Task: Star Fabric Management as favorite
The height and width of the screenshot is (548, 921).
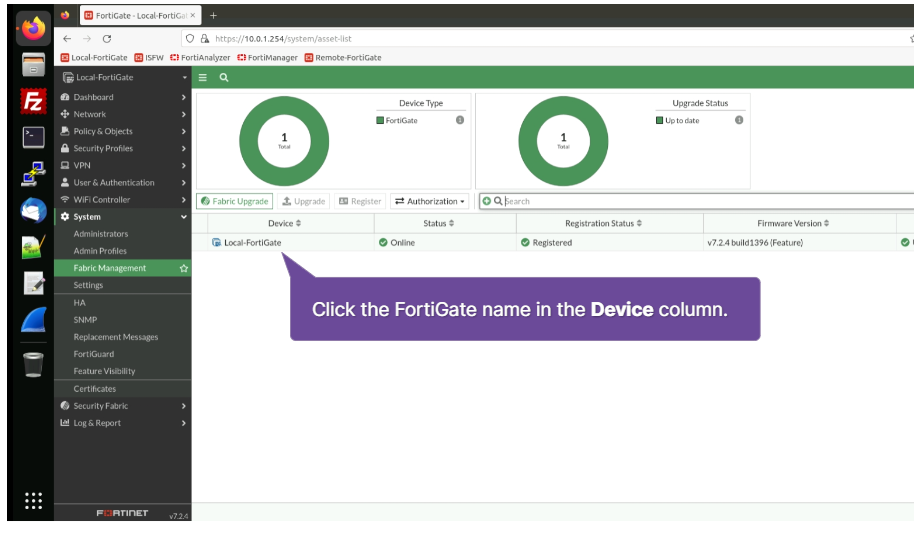Action: coord(184,268)
